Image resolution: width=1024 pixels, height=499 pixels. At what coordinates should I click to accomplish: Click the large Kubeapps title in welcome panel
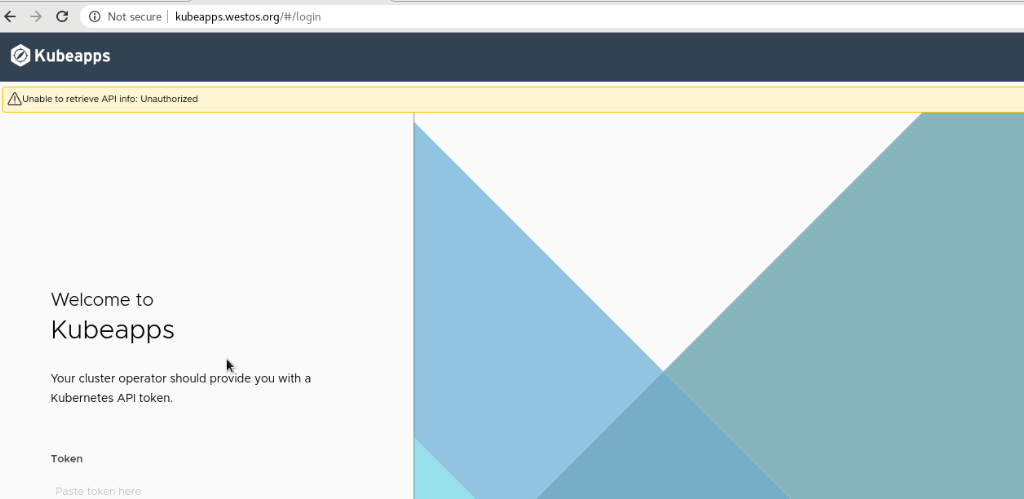pyautogui.click(x=112, y=330)
